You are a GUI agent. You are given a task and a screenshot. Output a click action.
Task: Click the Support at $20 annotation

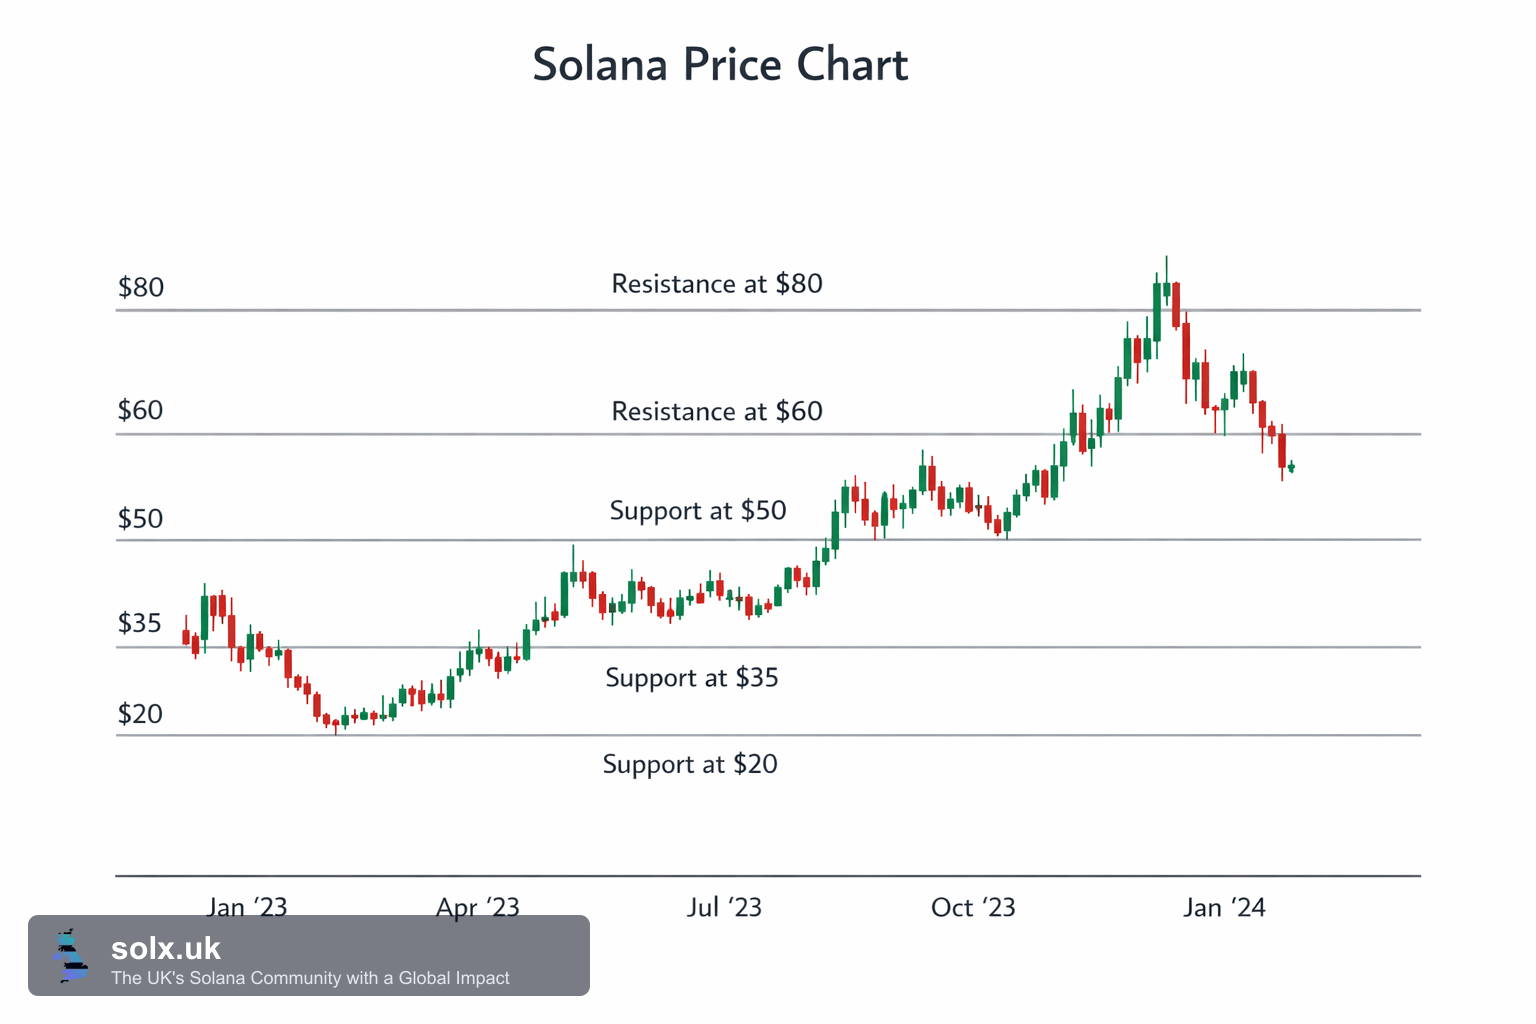point(690,765)
